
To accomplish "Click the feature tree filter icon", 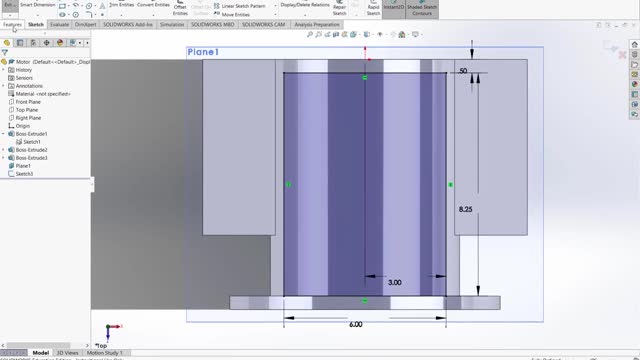I will [4, 53].
